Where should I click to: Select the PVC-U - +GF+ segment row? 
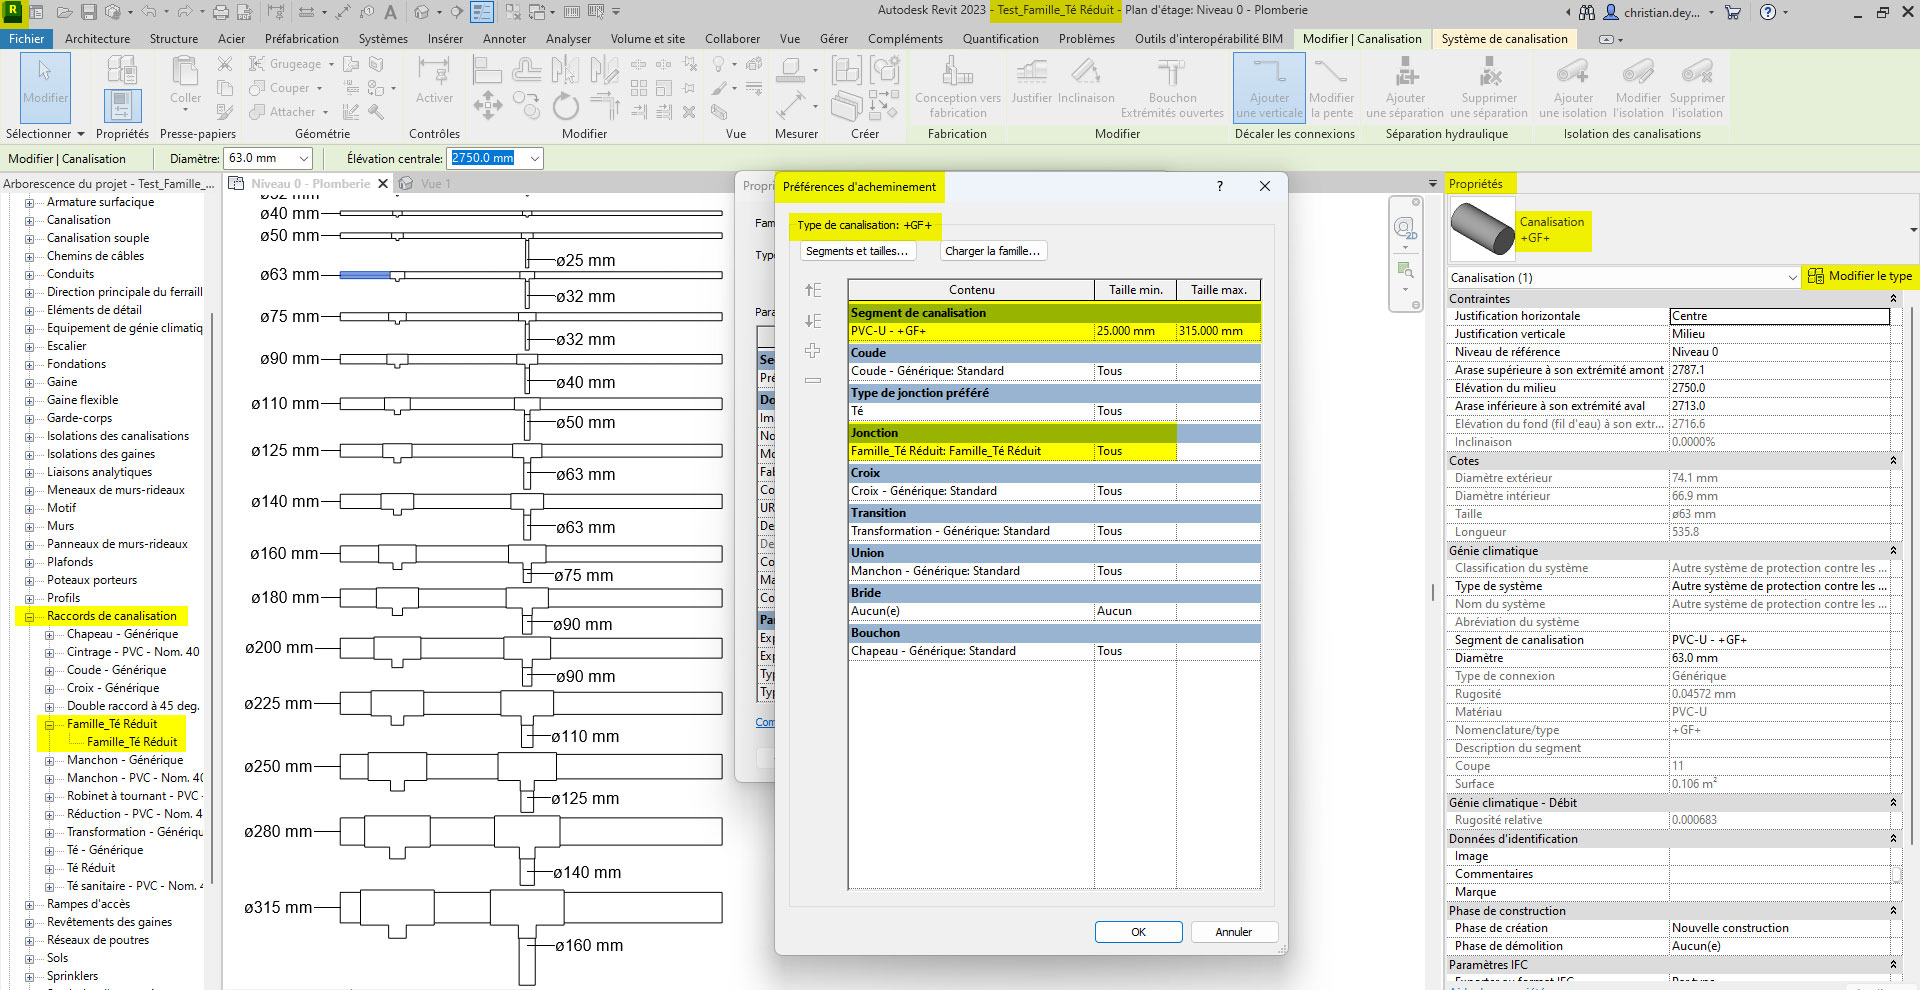(x=1054, y=331)
